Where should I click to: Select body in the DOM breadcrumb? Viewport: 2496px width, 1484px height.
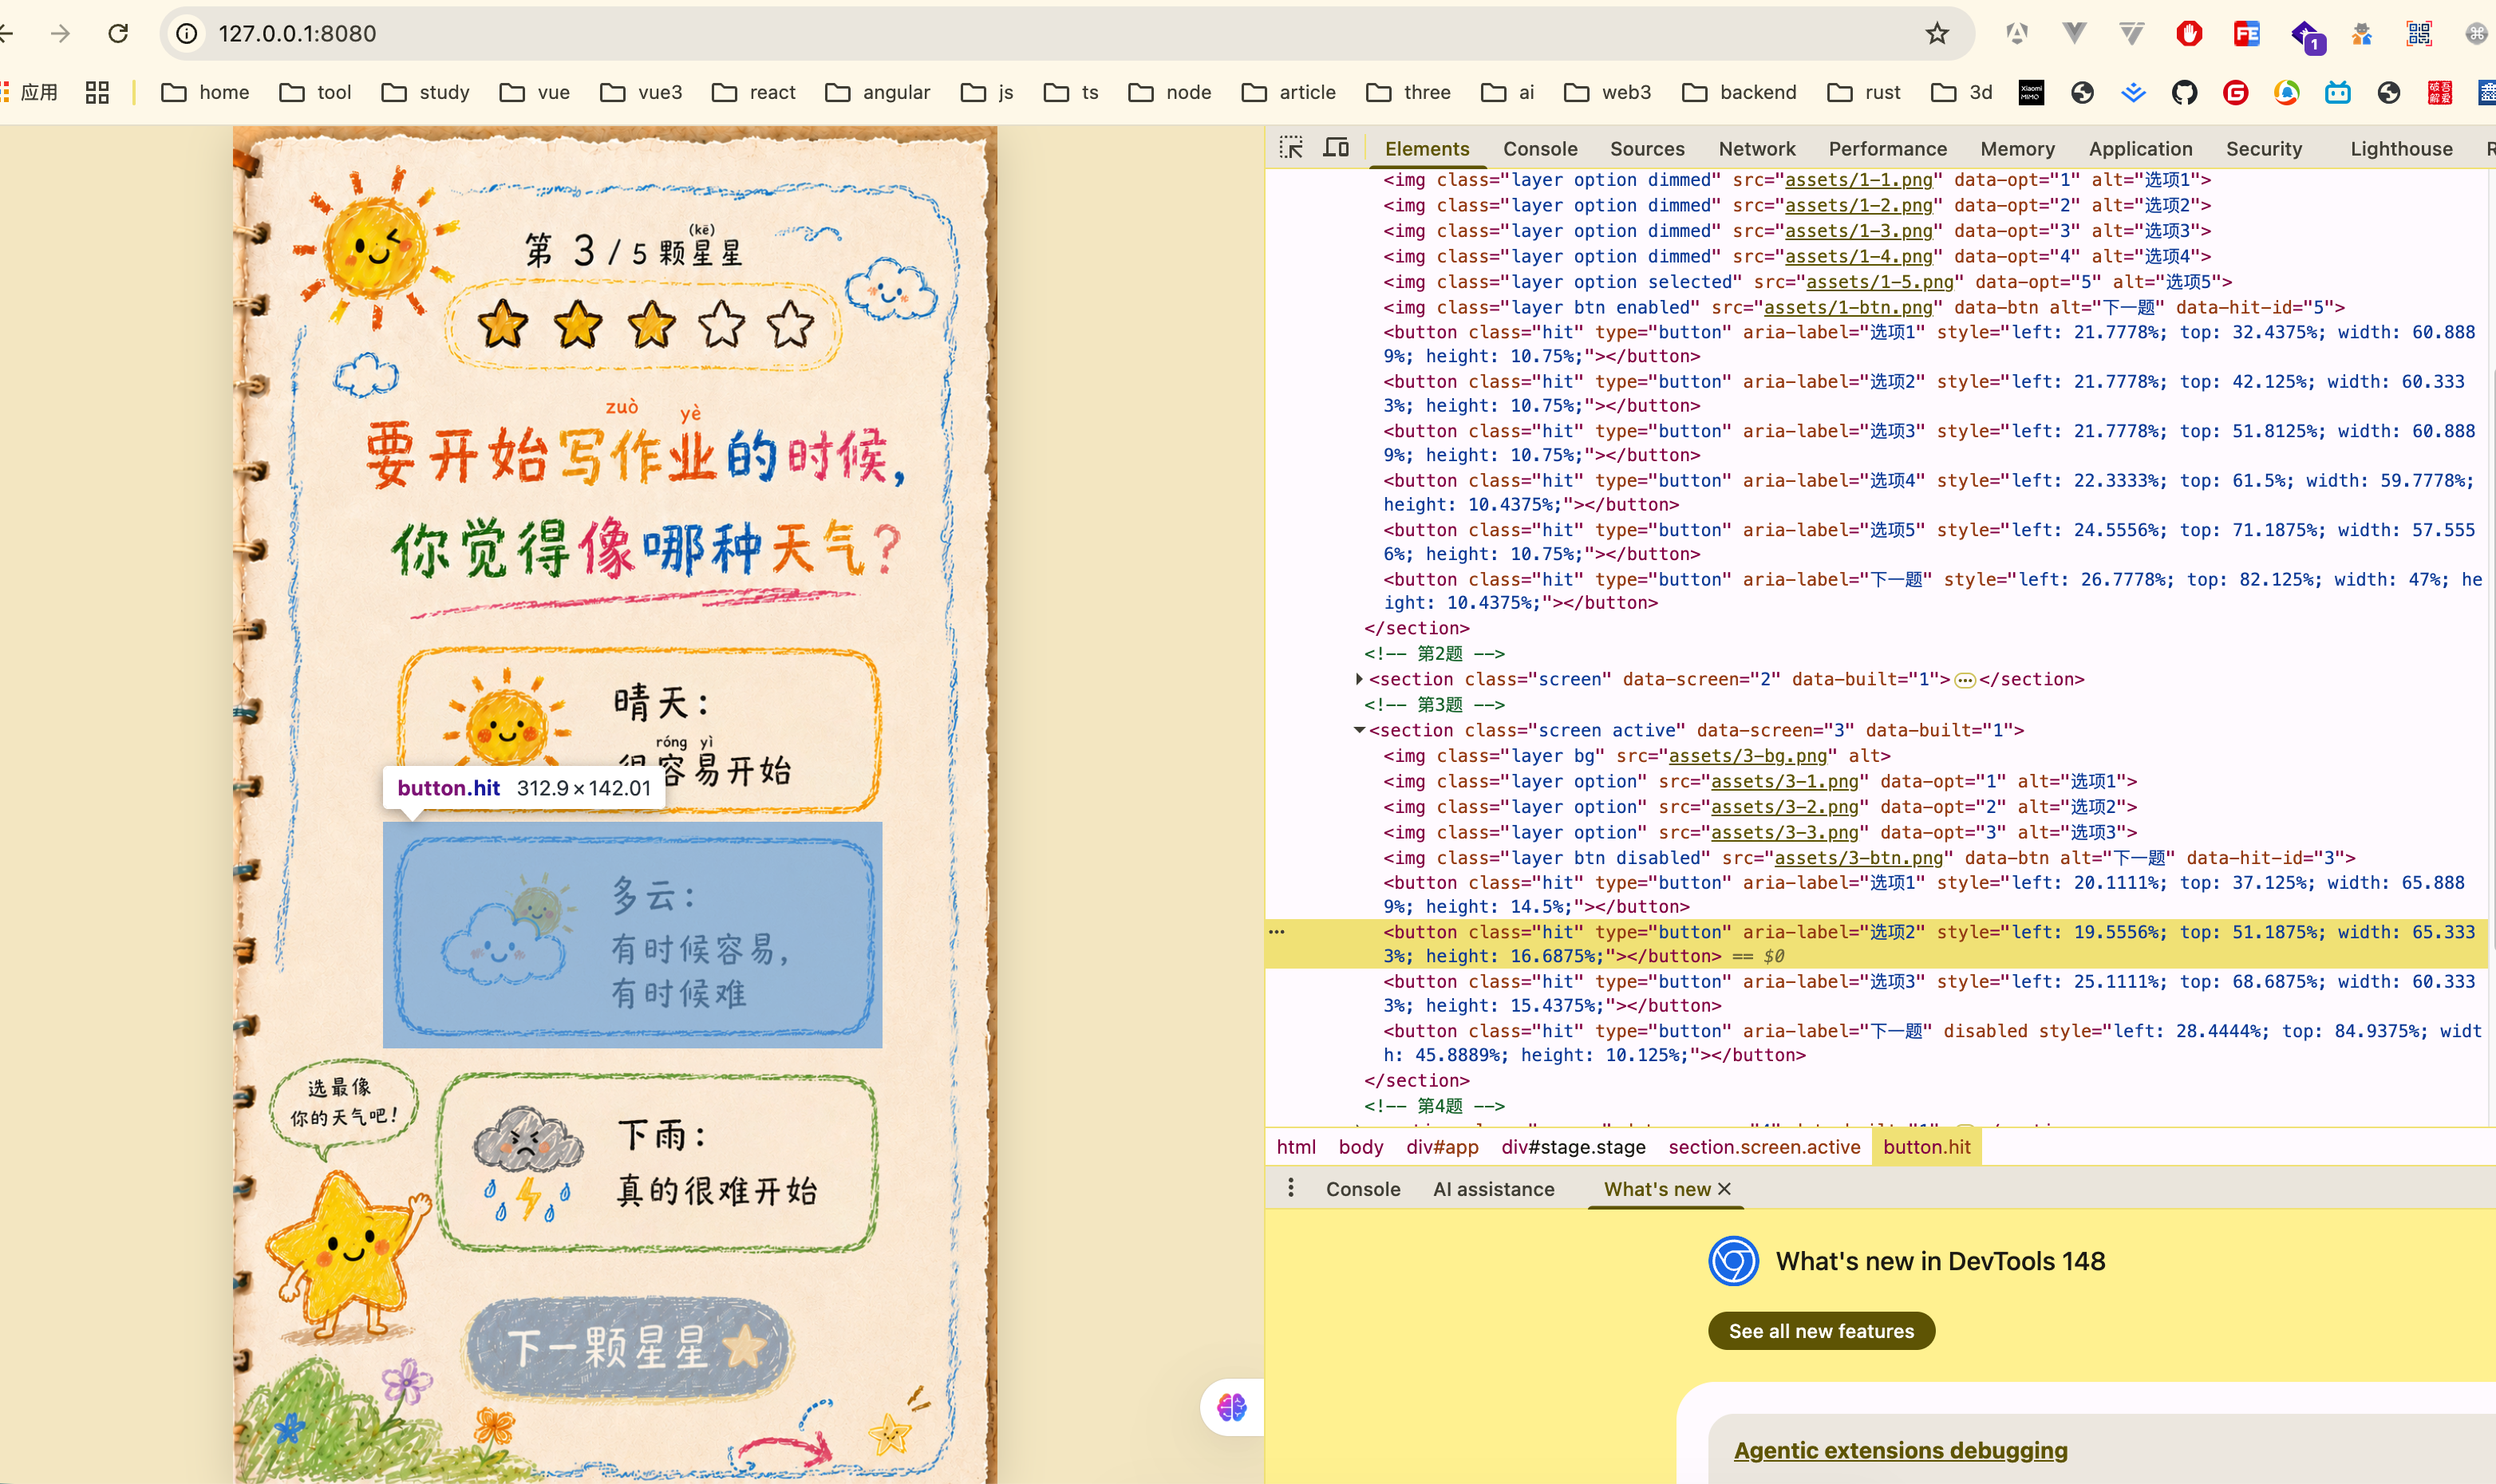pyautogui.click(x=1360, y=1147)
